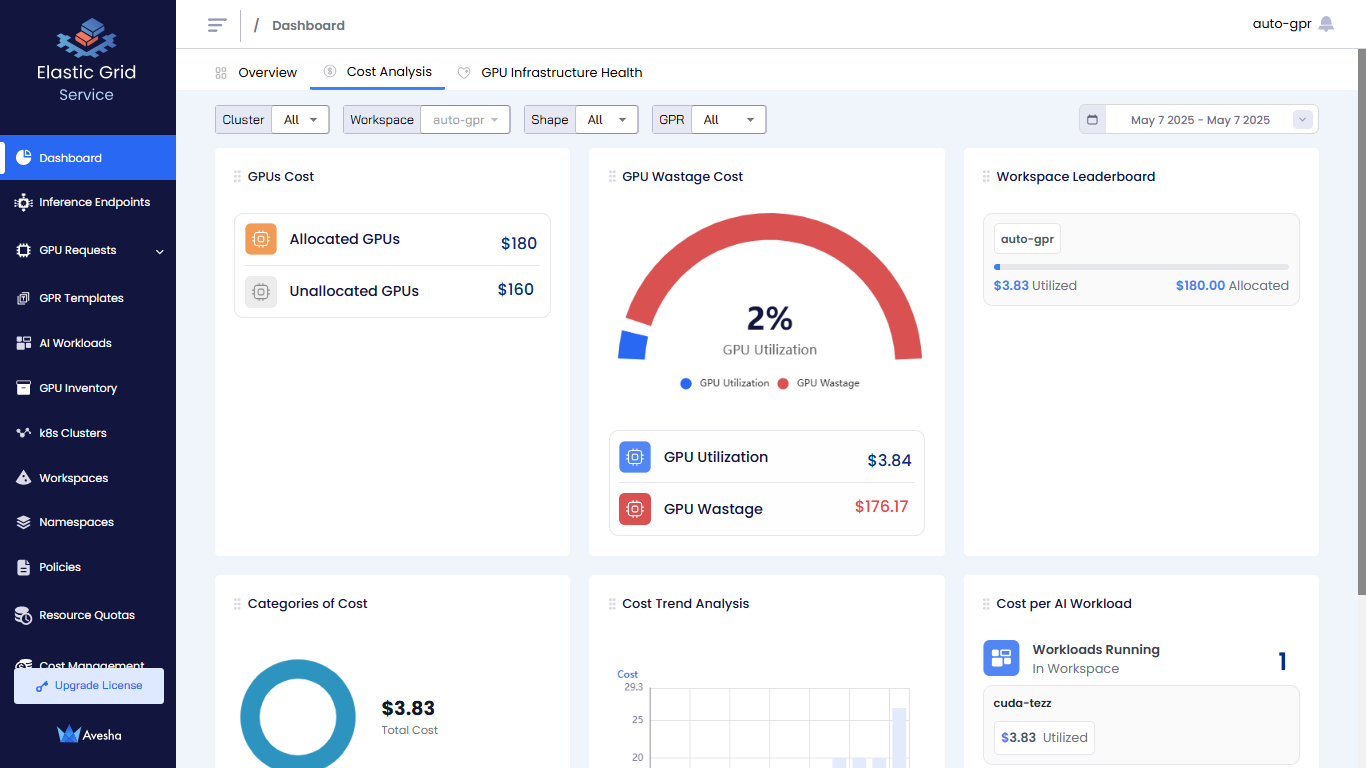1366x768 pixels.
Task: Click the Upgrade License button
Action: [89, 686]
